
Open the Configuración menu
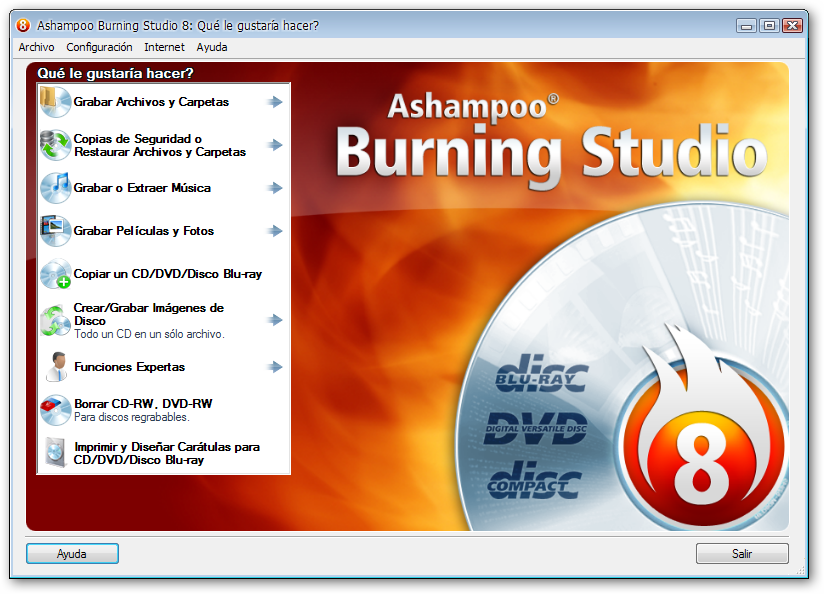99,47
